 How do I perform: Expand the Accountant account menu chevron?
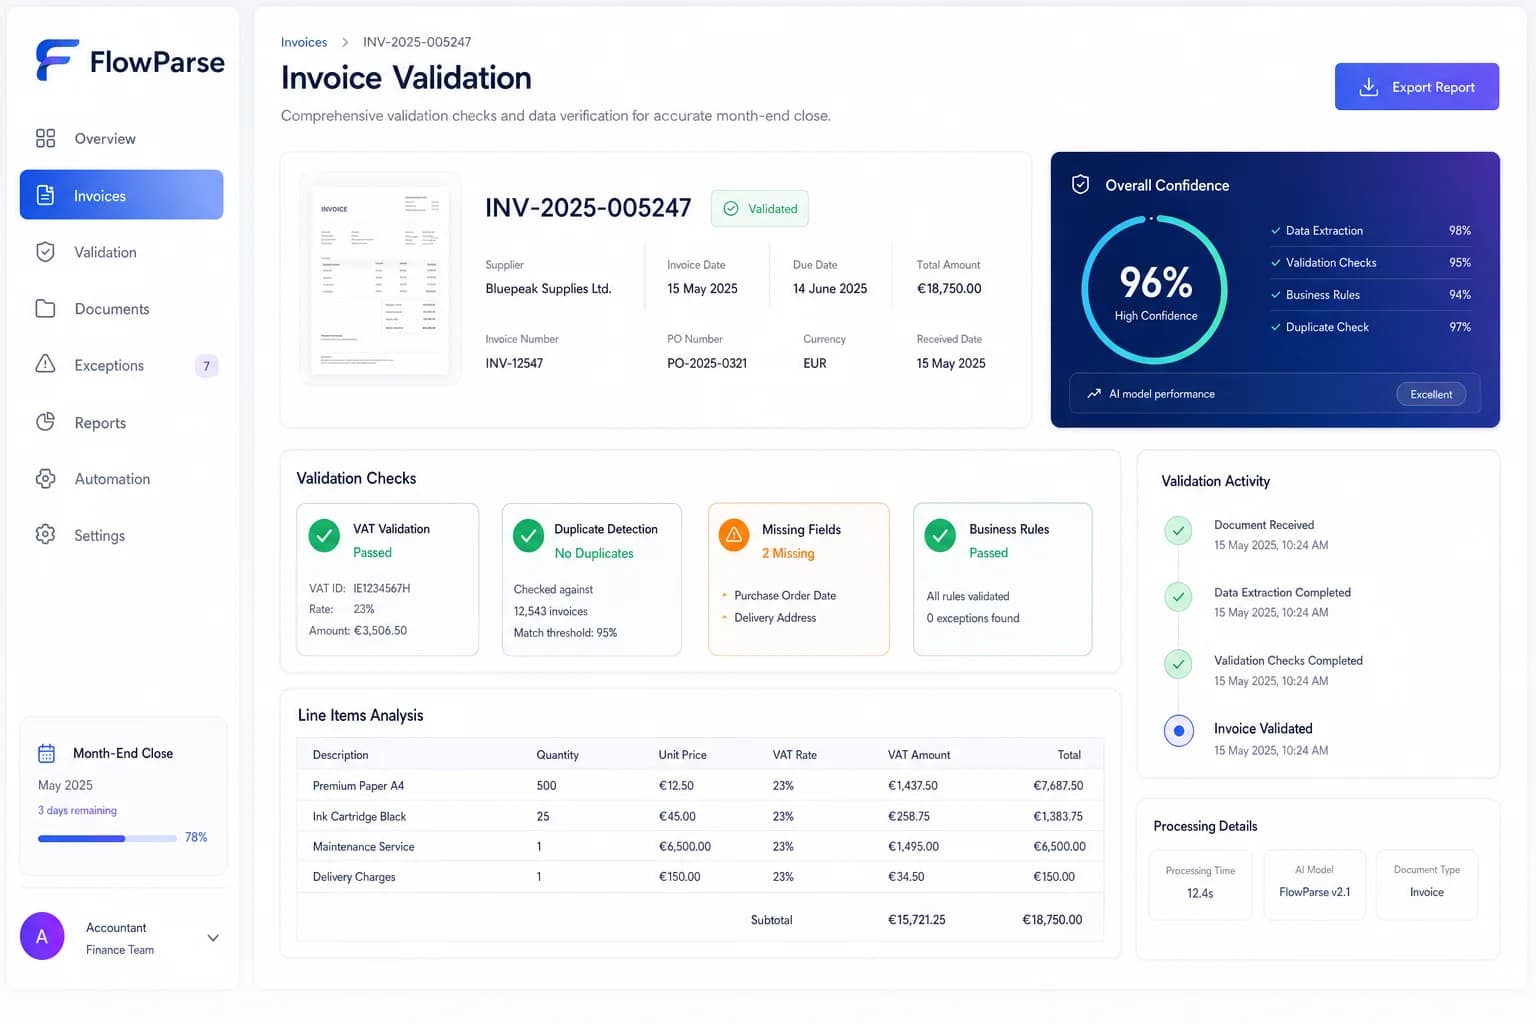(x=213, y=938)
